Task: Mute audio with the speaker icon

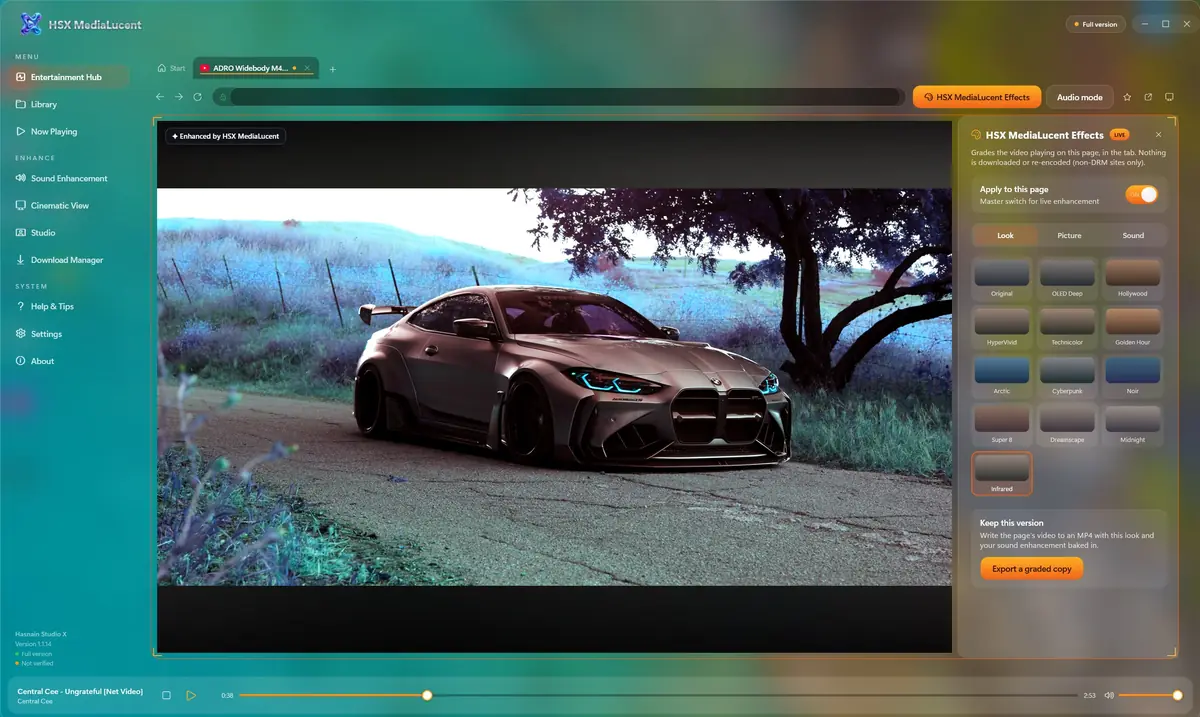Action: (x=1109, y=695)
